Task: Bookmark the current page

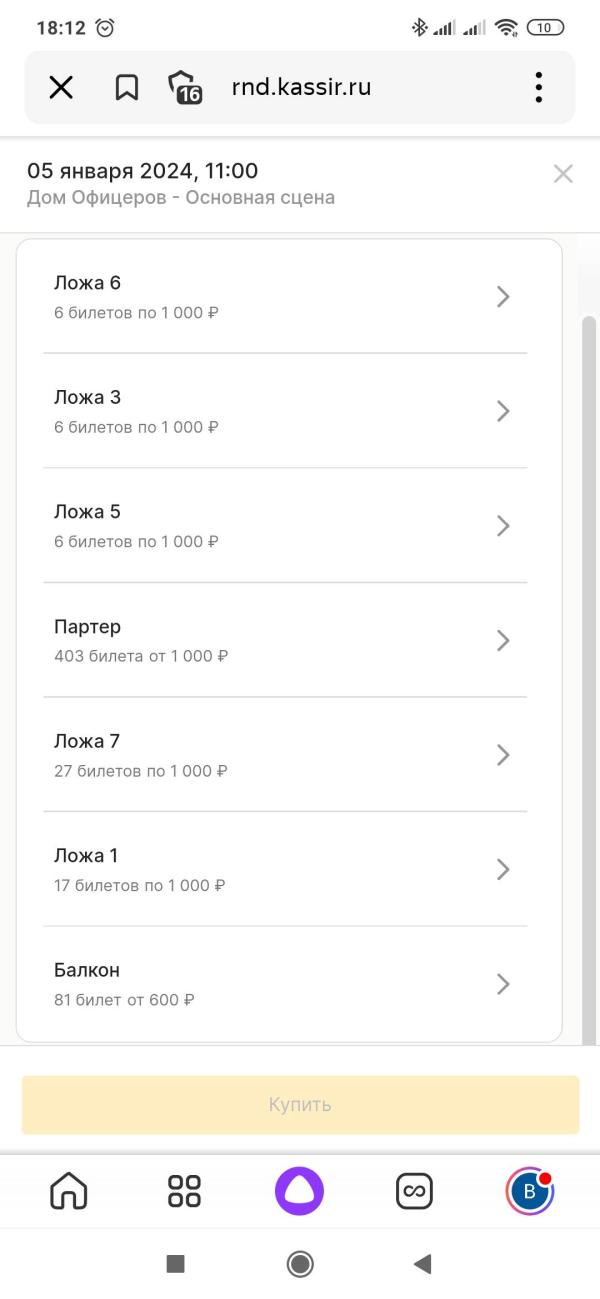Action: [126, 88]
